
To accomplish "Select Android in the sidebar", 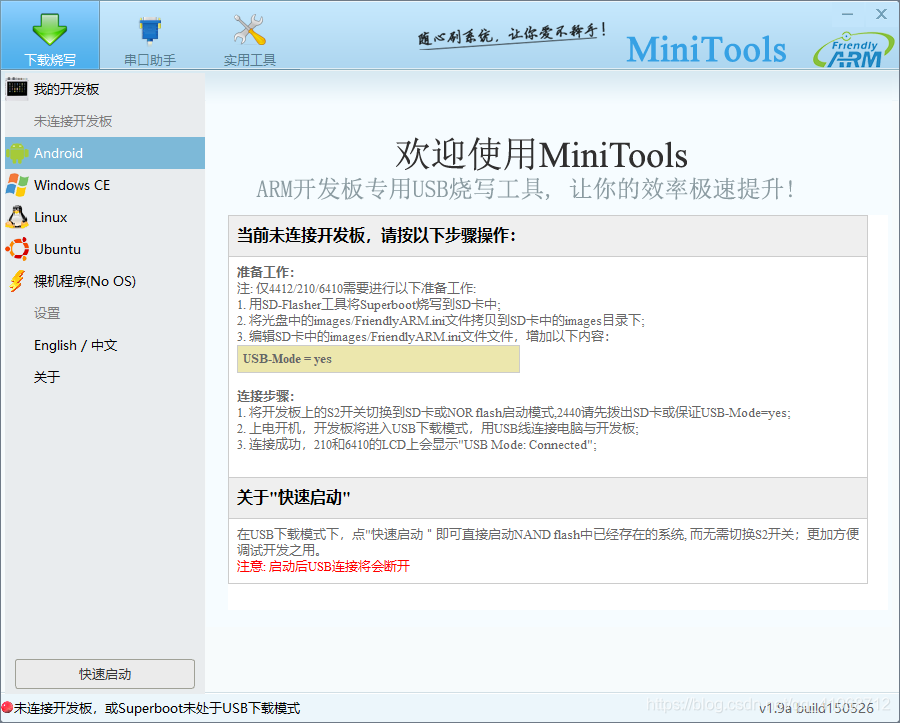I will (x=104, y=153).
